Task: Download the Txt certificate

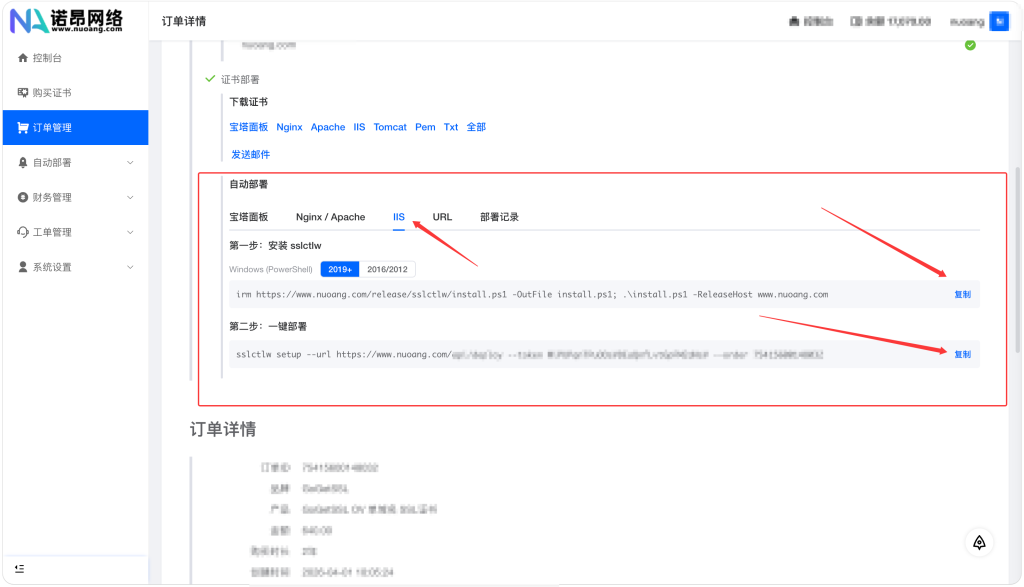Action: (x=451, y=127)
